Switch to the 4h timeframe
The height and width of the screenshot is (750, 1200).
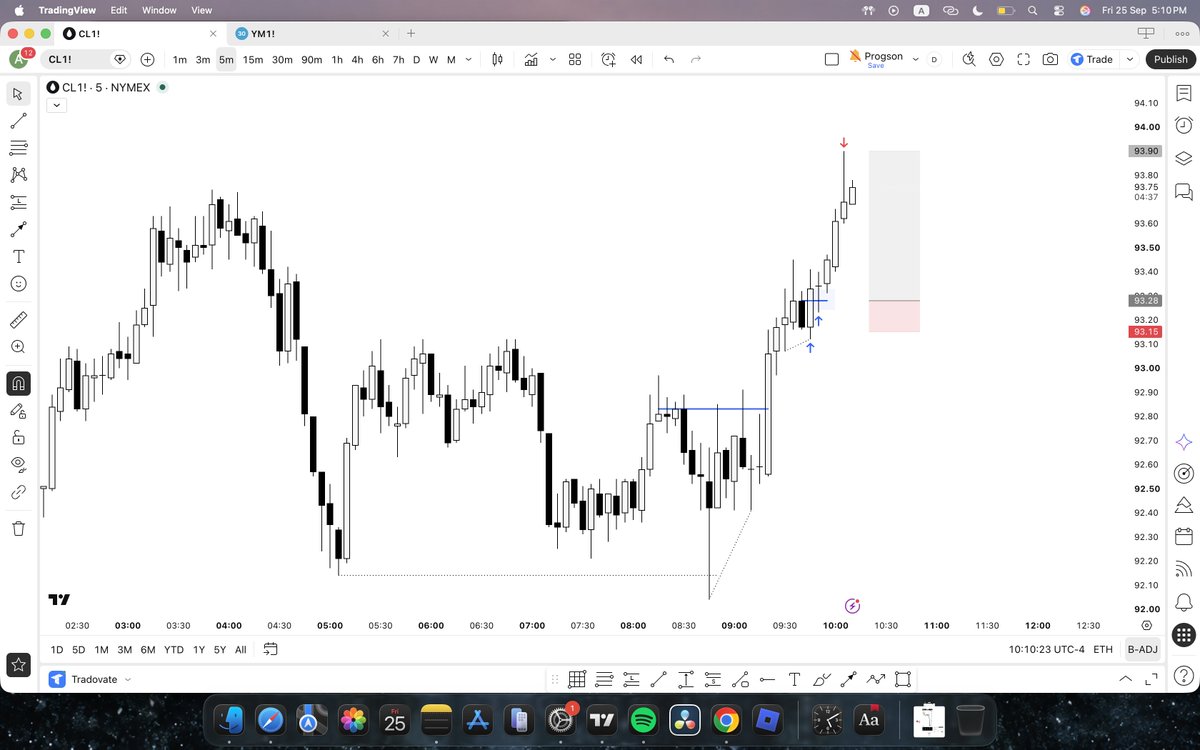tap(357, 60)
